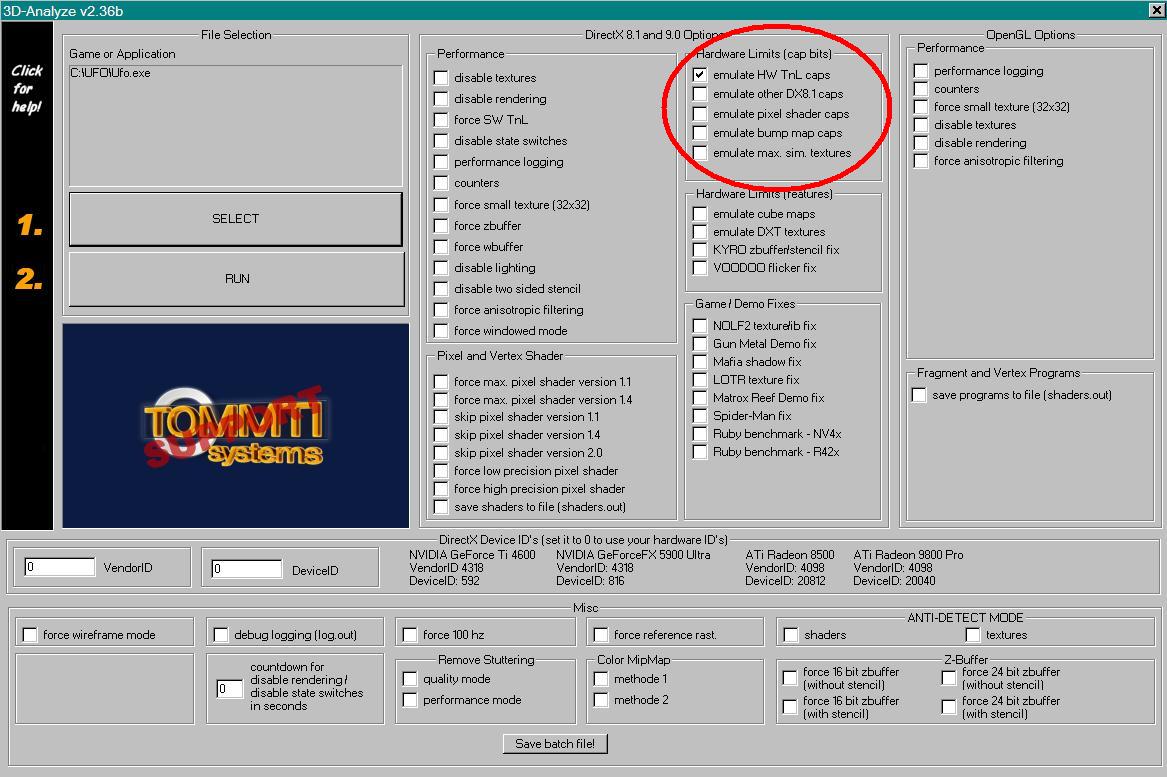Check force high precision pixel shader
Image resolution: width=1167 pixels, height=777 pixels.
pyautogui.click(x=441, y=489)
